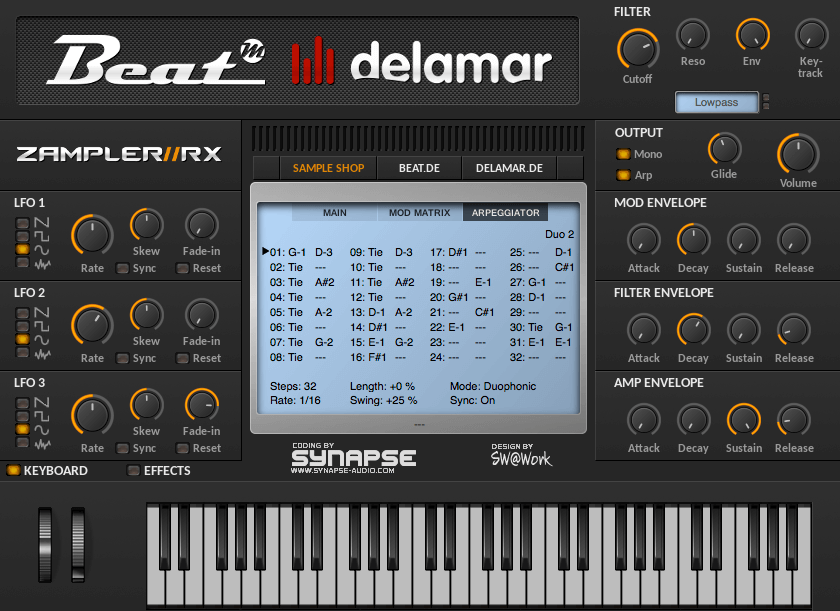
Task: Change the Length: +0 % value
Action: (382, 386)
